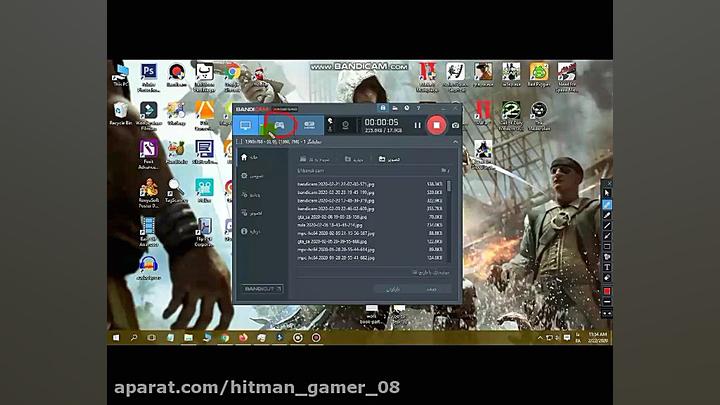Screen dimensions: 720x405
Task: Click the Google Chrome desktop shortcut
Action: pyautogui.click(x=233, y=77)
